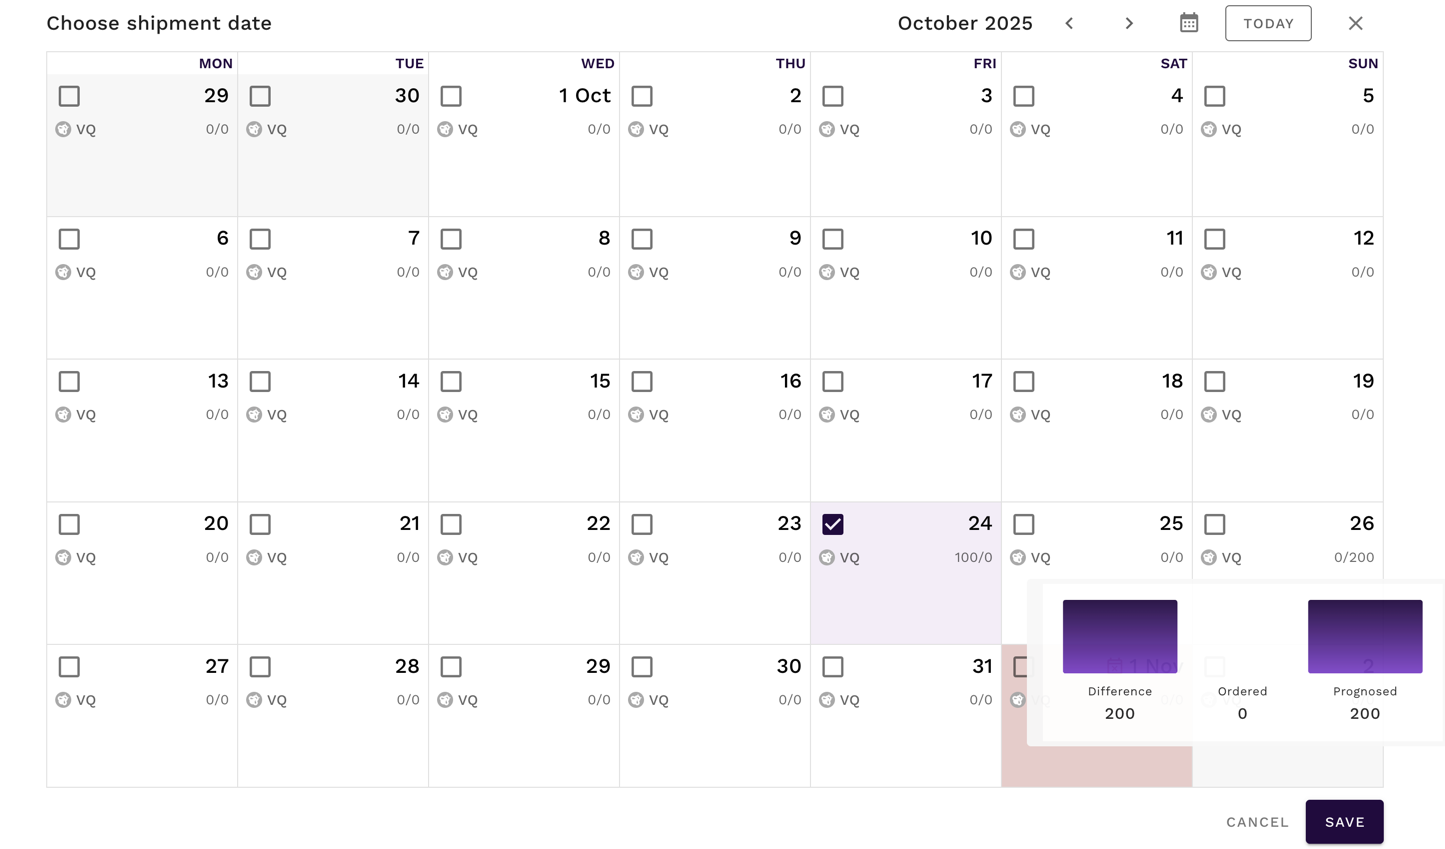
Task: Click the VQ icon on October 31
Action: 827,700
